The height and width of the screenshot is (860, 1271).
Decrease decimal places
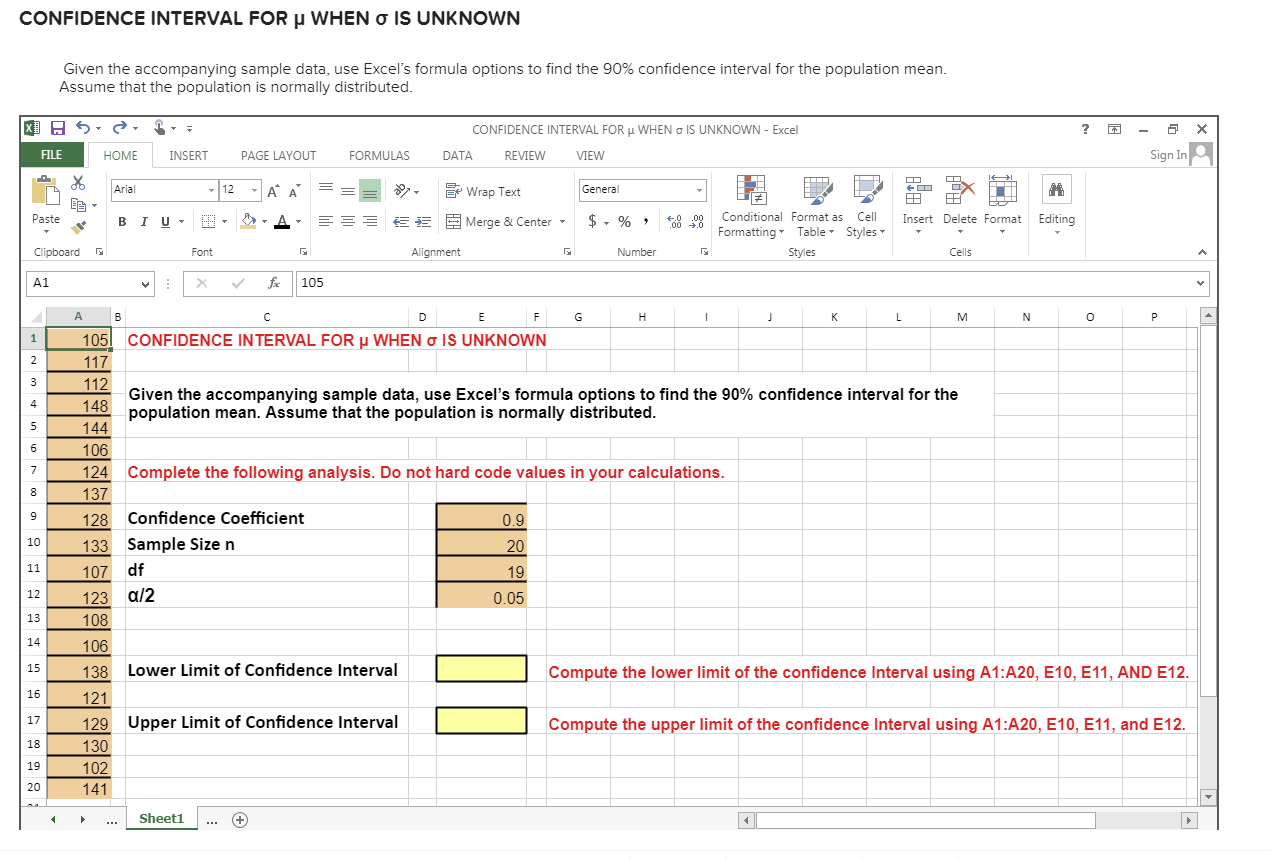[697, 221]
